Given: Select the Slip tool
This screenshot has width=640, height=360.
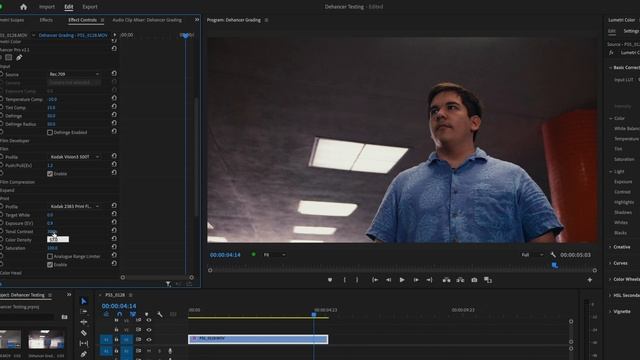Looking at the screenshot, I should [84, 343].
